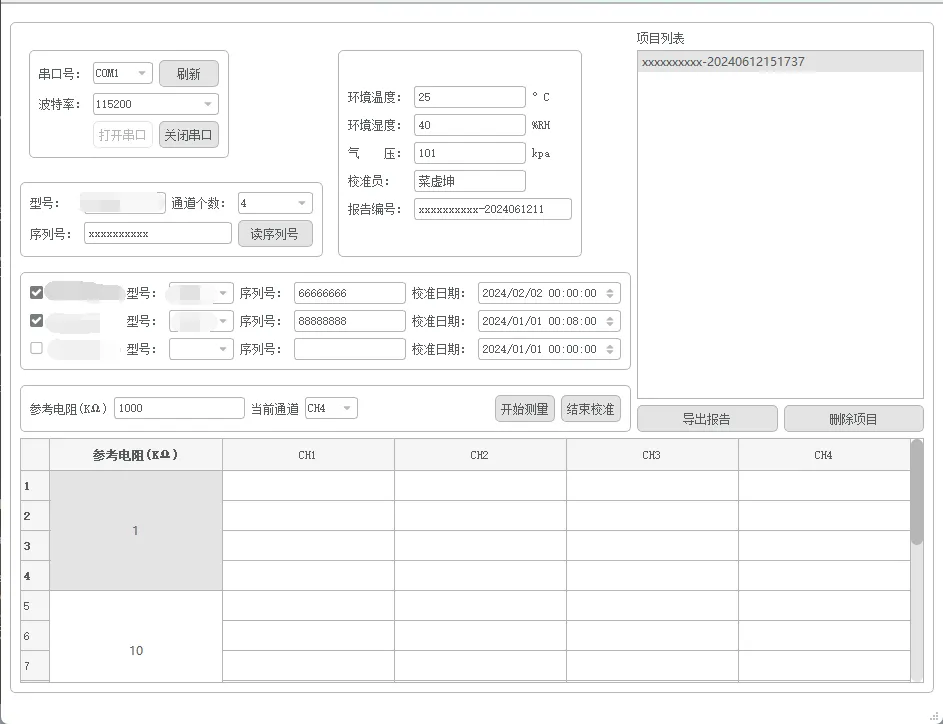Click the 环境湿度 field showing 40

(470, 125)
